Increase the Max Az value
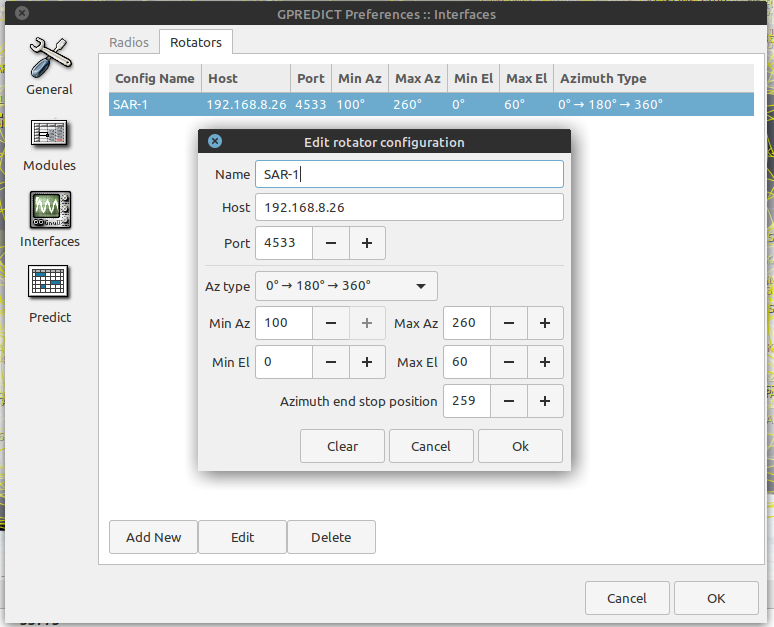The image size is (774, 627). tap(545, 323)
